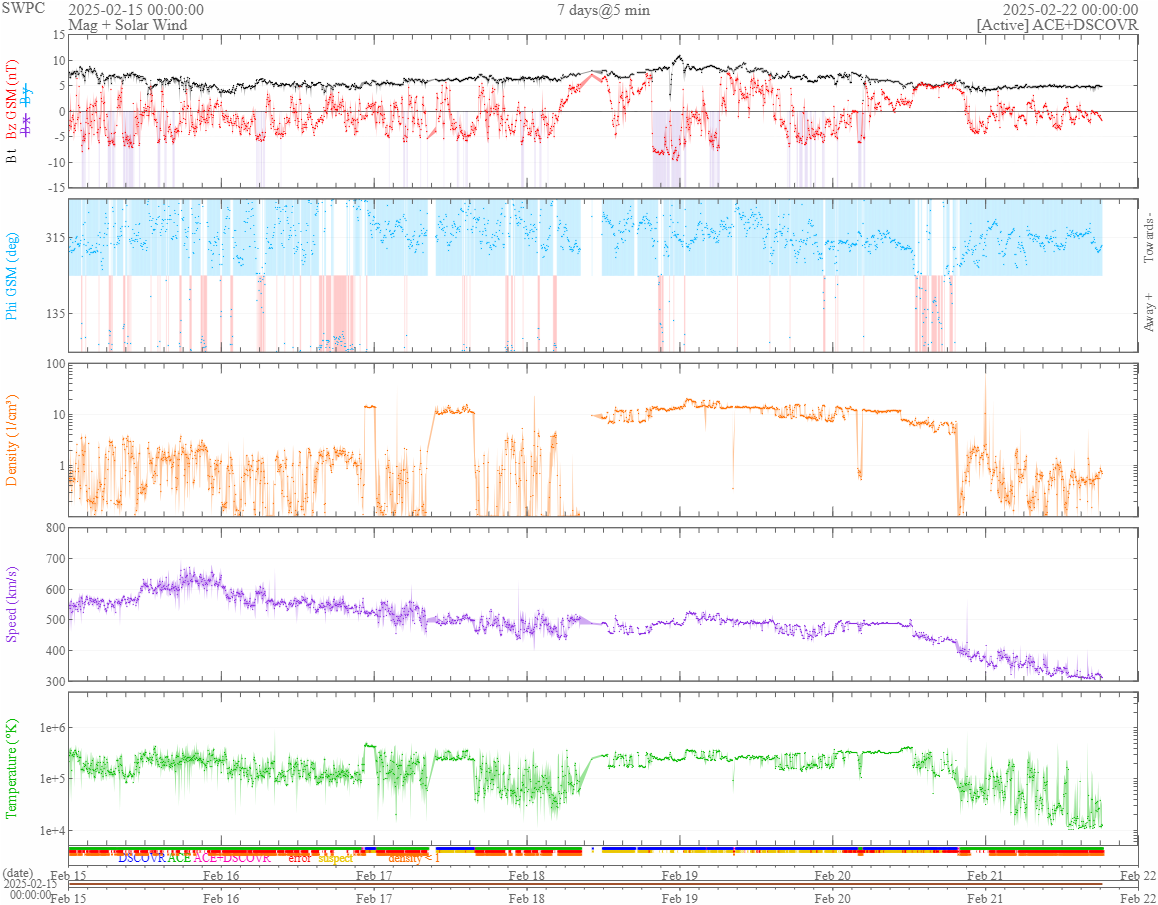Click the 300 tick on Speed axis
This screenshot has height=905, width=1158.
pyautogui.click(x=54, y=681)
